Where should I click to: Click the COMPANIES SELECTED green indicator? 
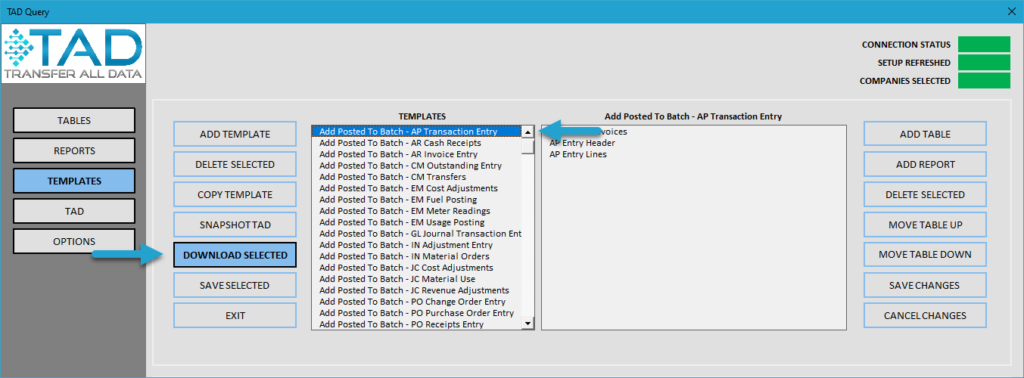tap(984, 81)
